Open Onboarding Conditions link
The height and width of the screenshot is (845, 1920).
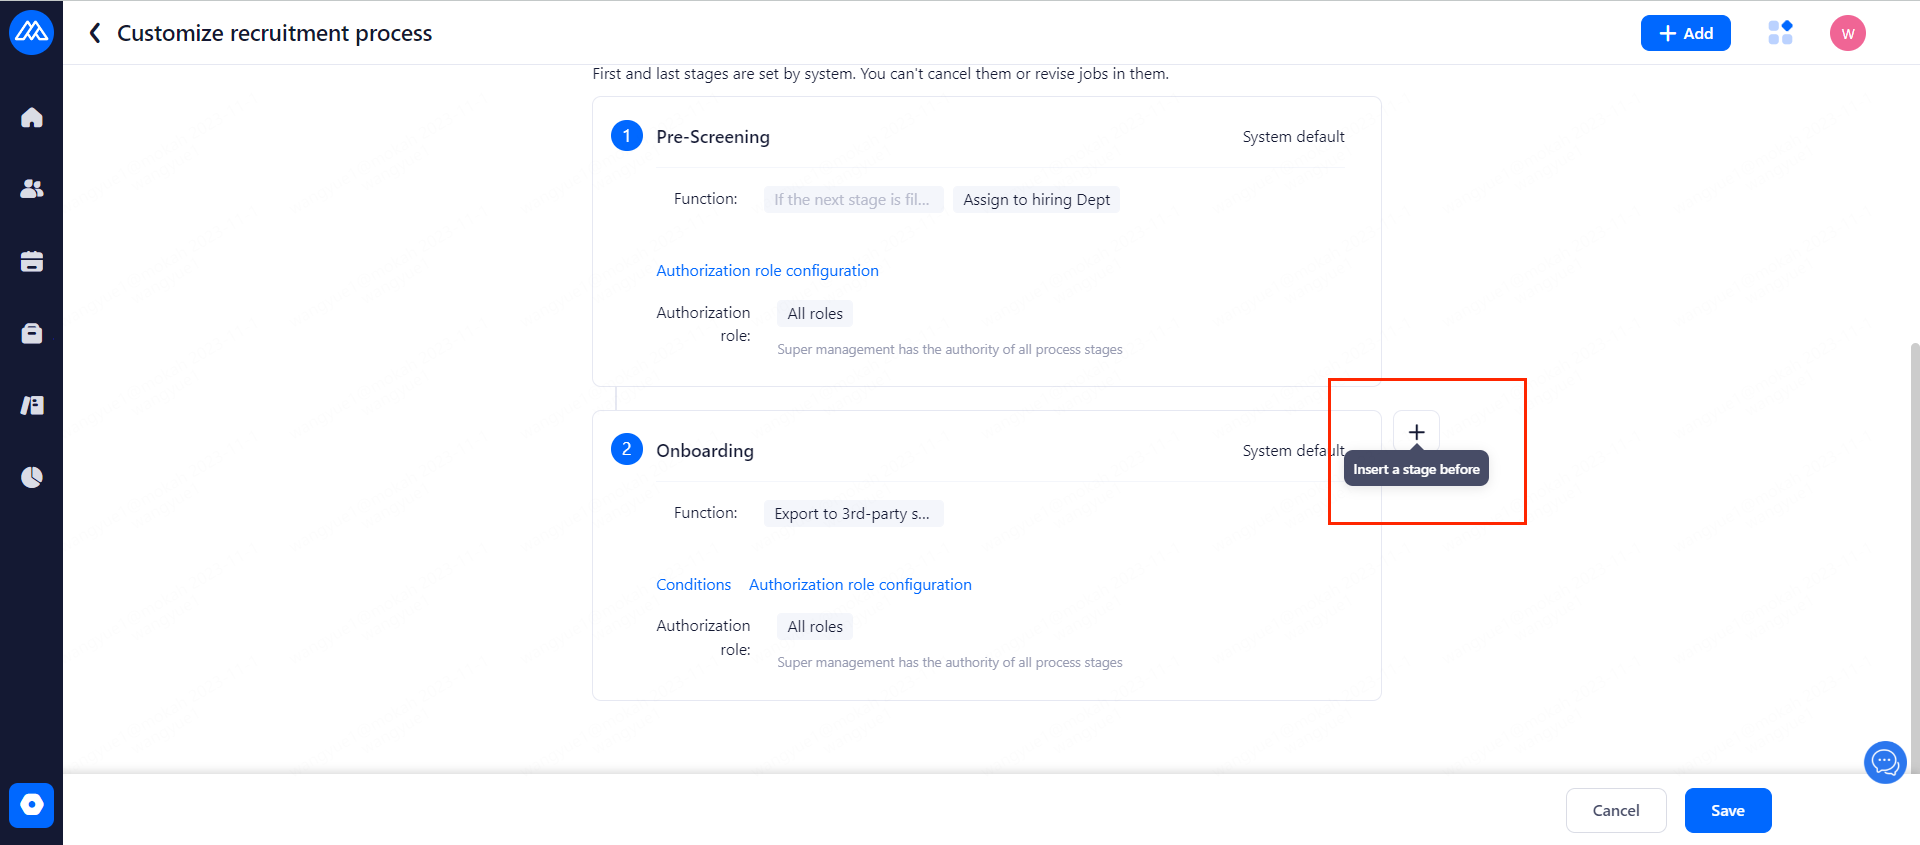pyautogui.click(x=693, y=585)
